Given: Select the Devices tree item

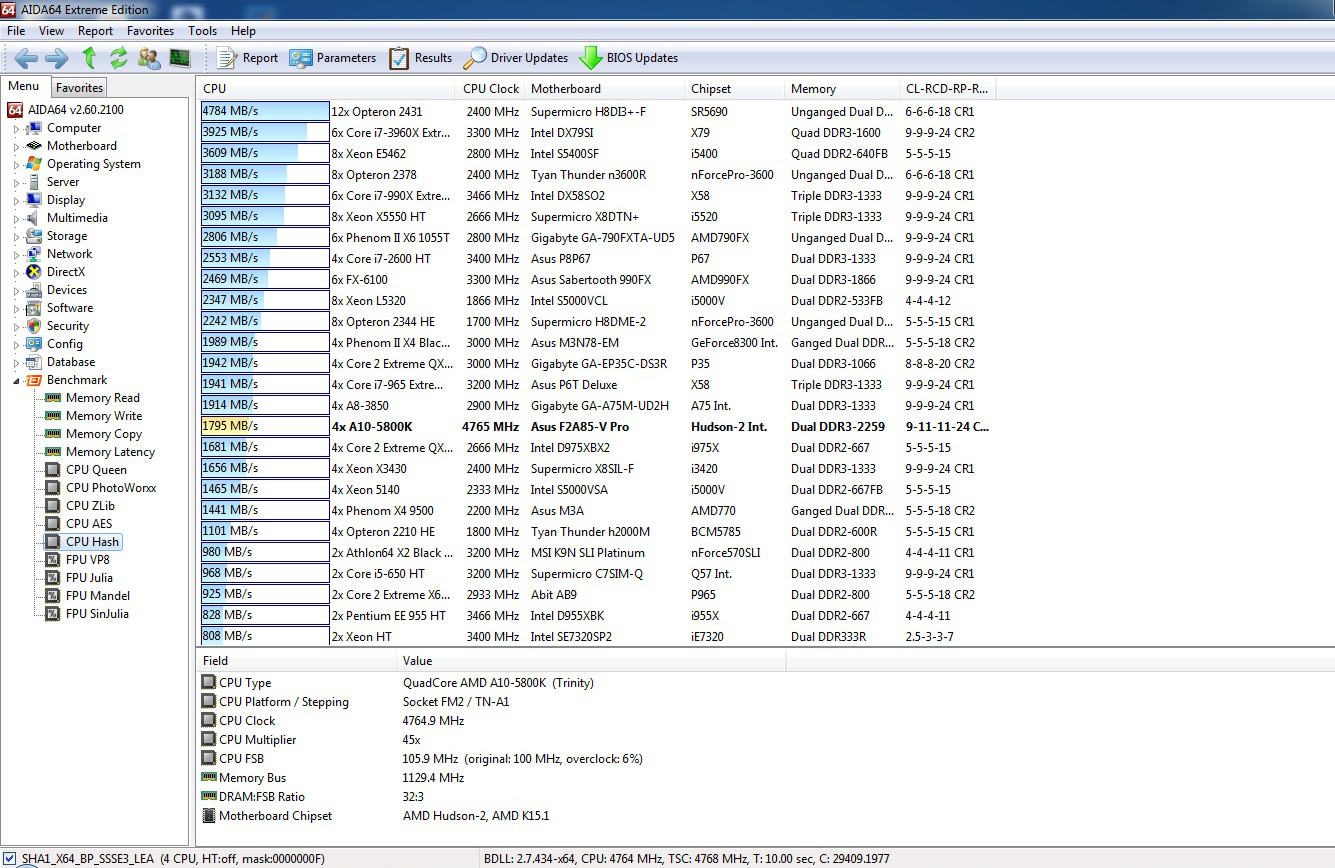Looking at the screenshot, I should coord(66,290).
